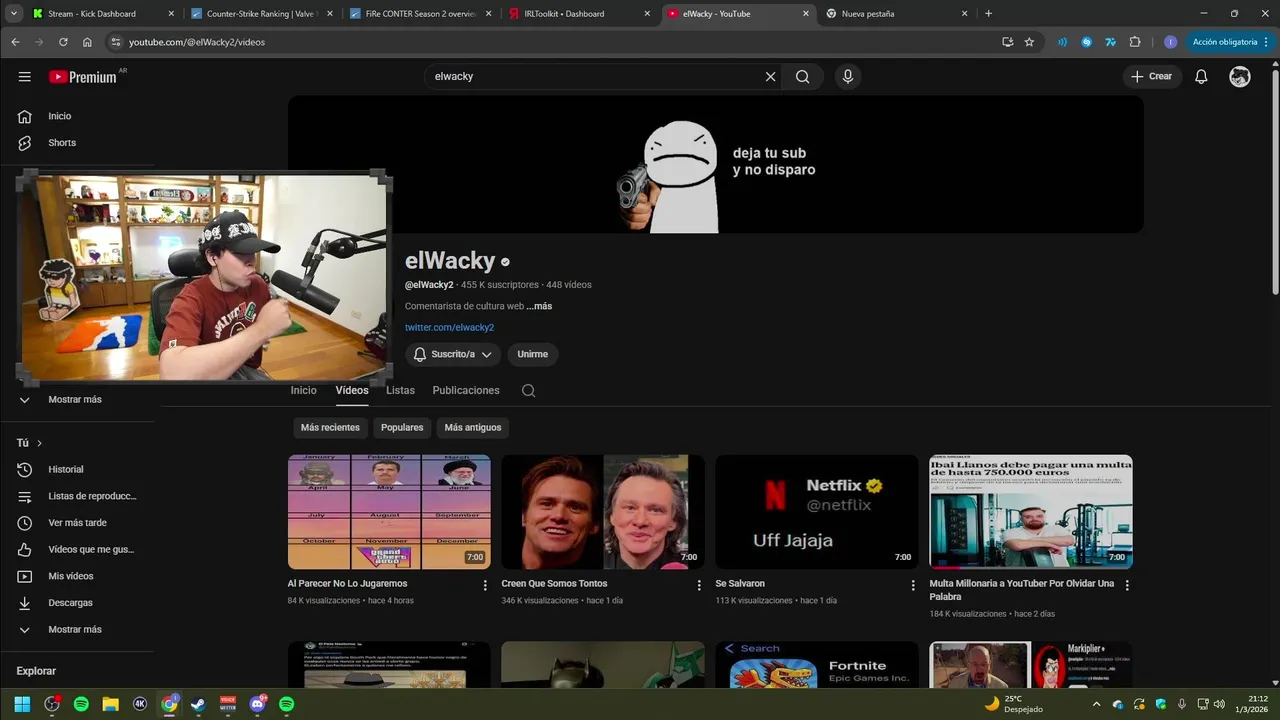Viewport: 1280px width, 720px height.
Task: Open YouTube notifications bell
Action: 1201,77
